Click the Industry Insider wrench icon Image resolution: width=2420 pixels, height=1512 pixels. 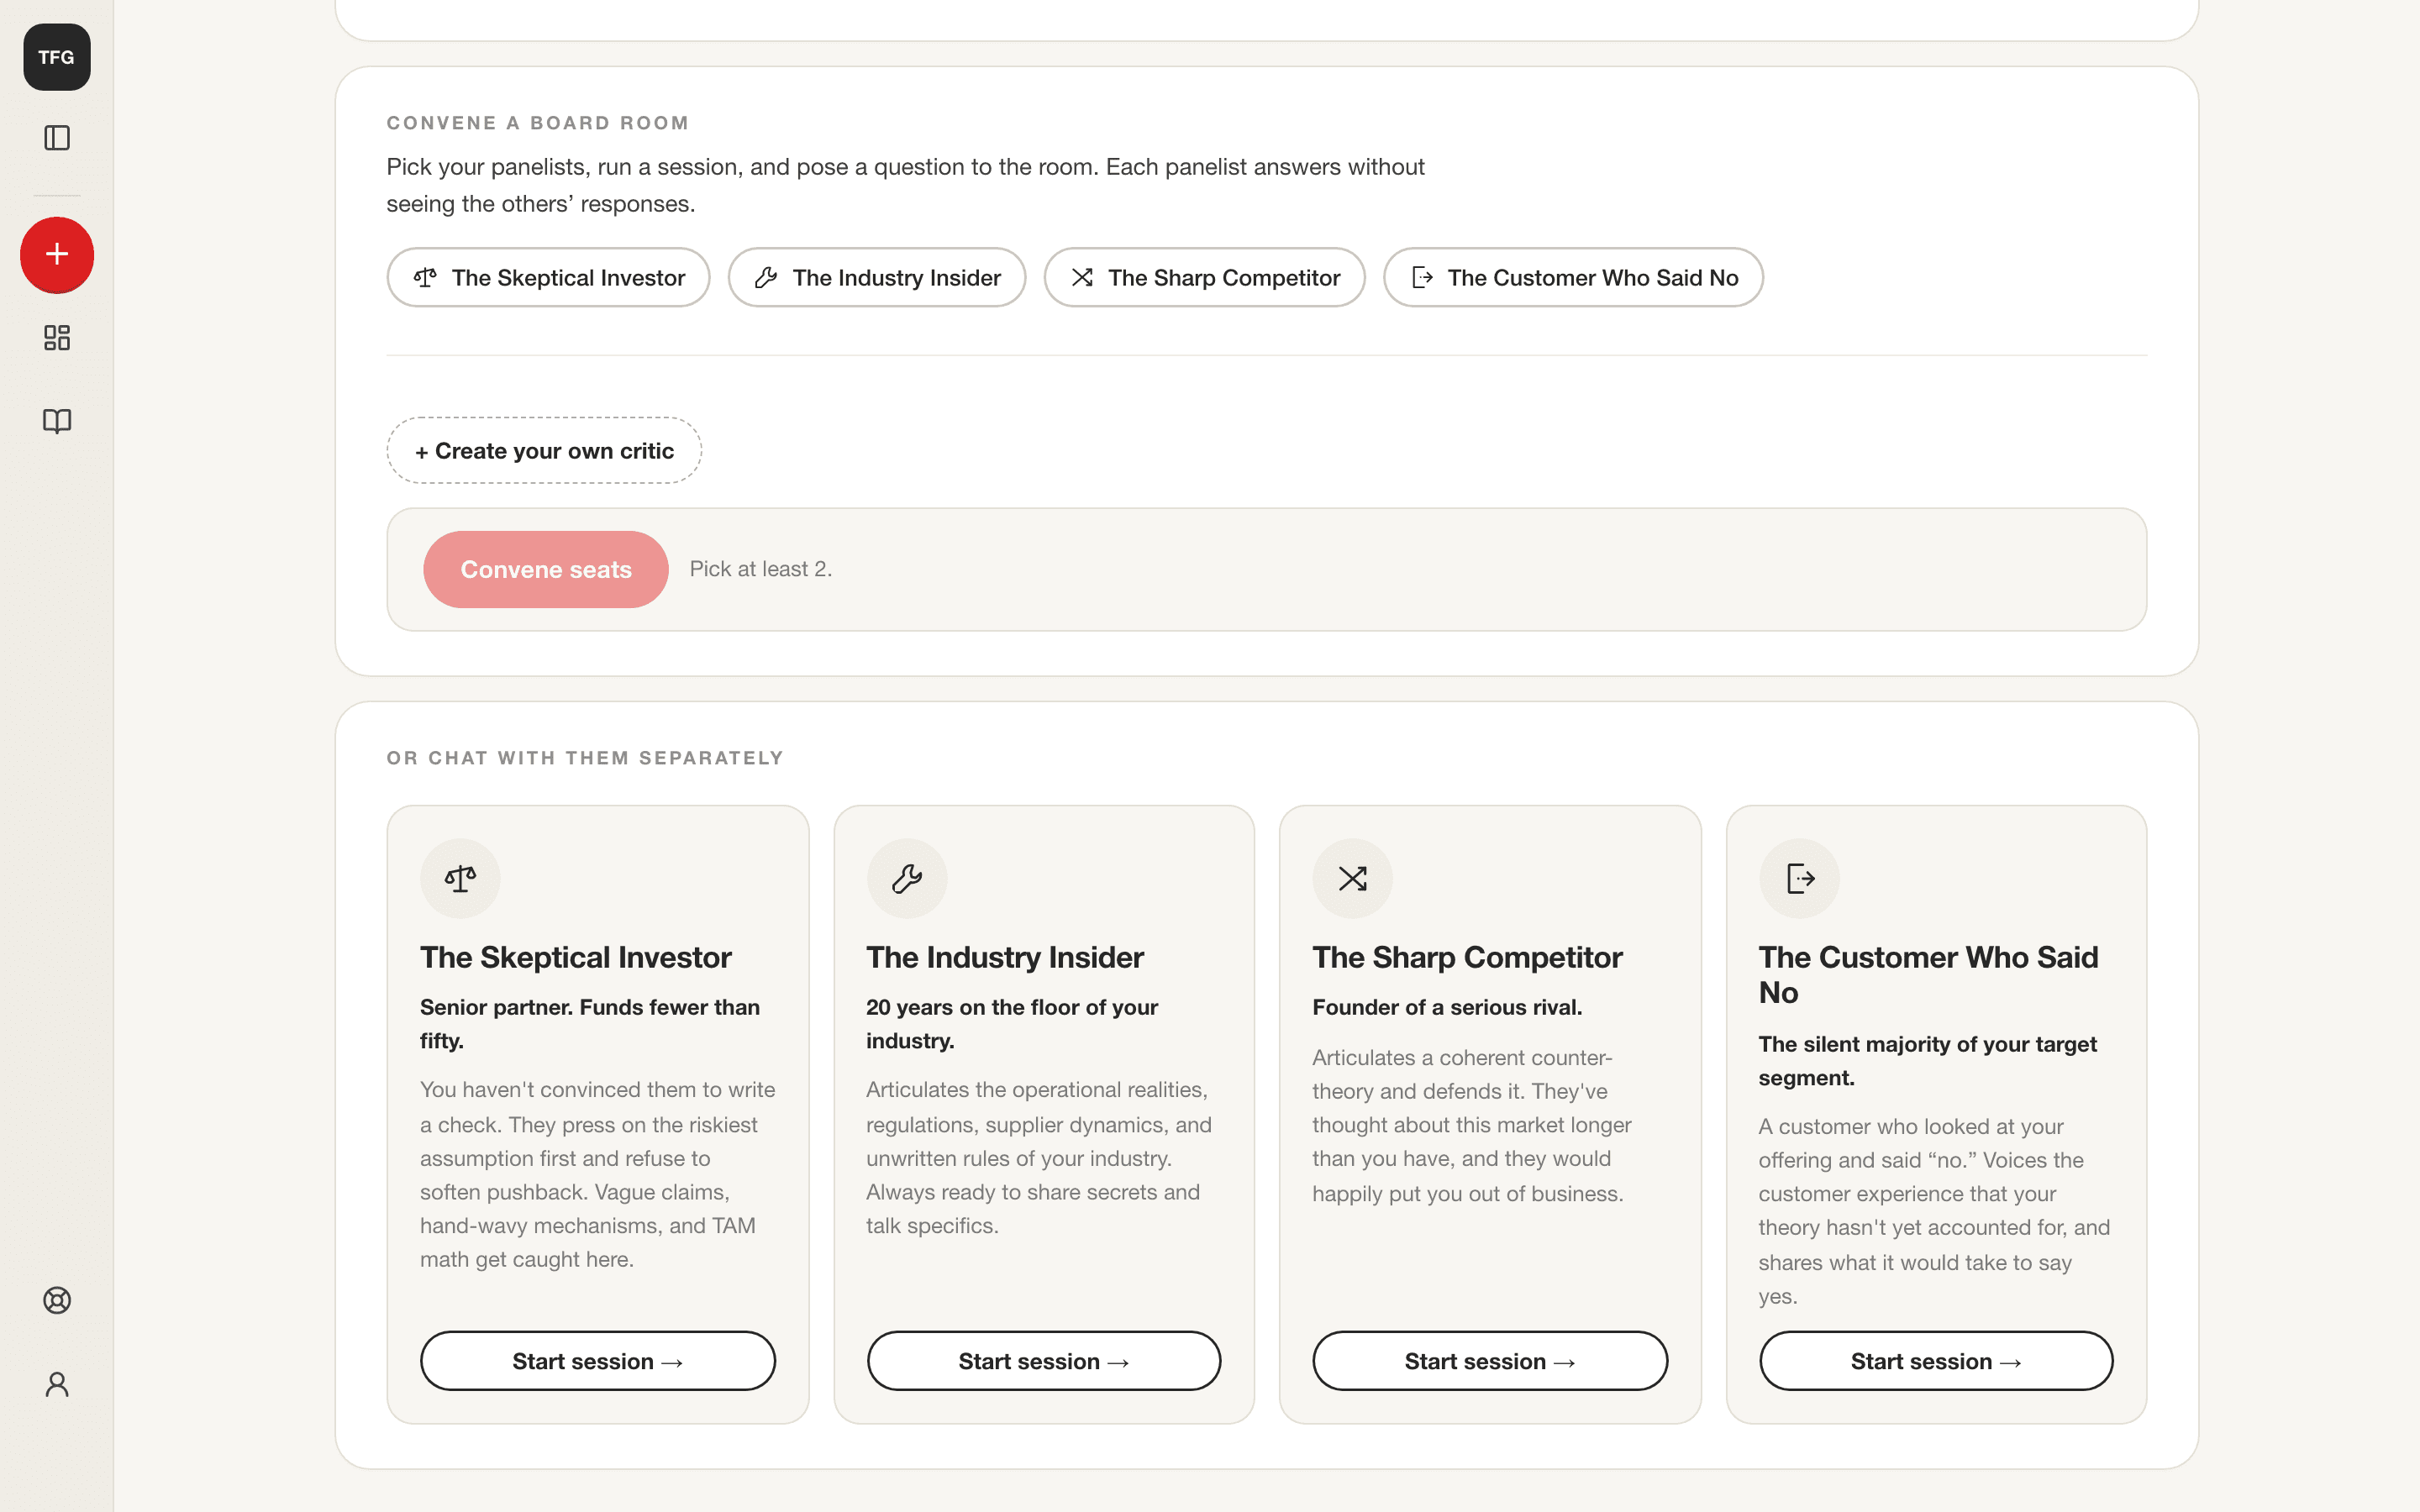pyautogui.click(x=906, y=878)
